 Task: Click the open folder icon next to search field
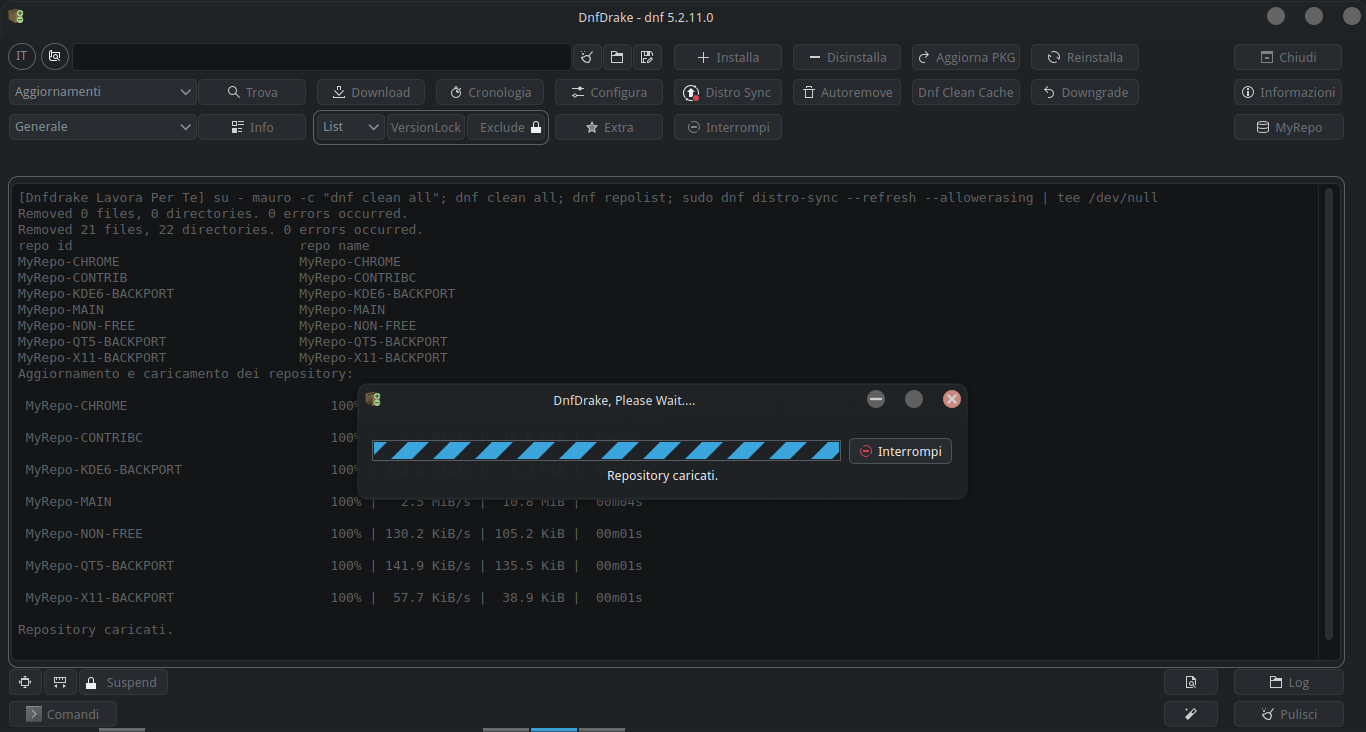pyautogui.click(x=617, y=57)
